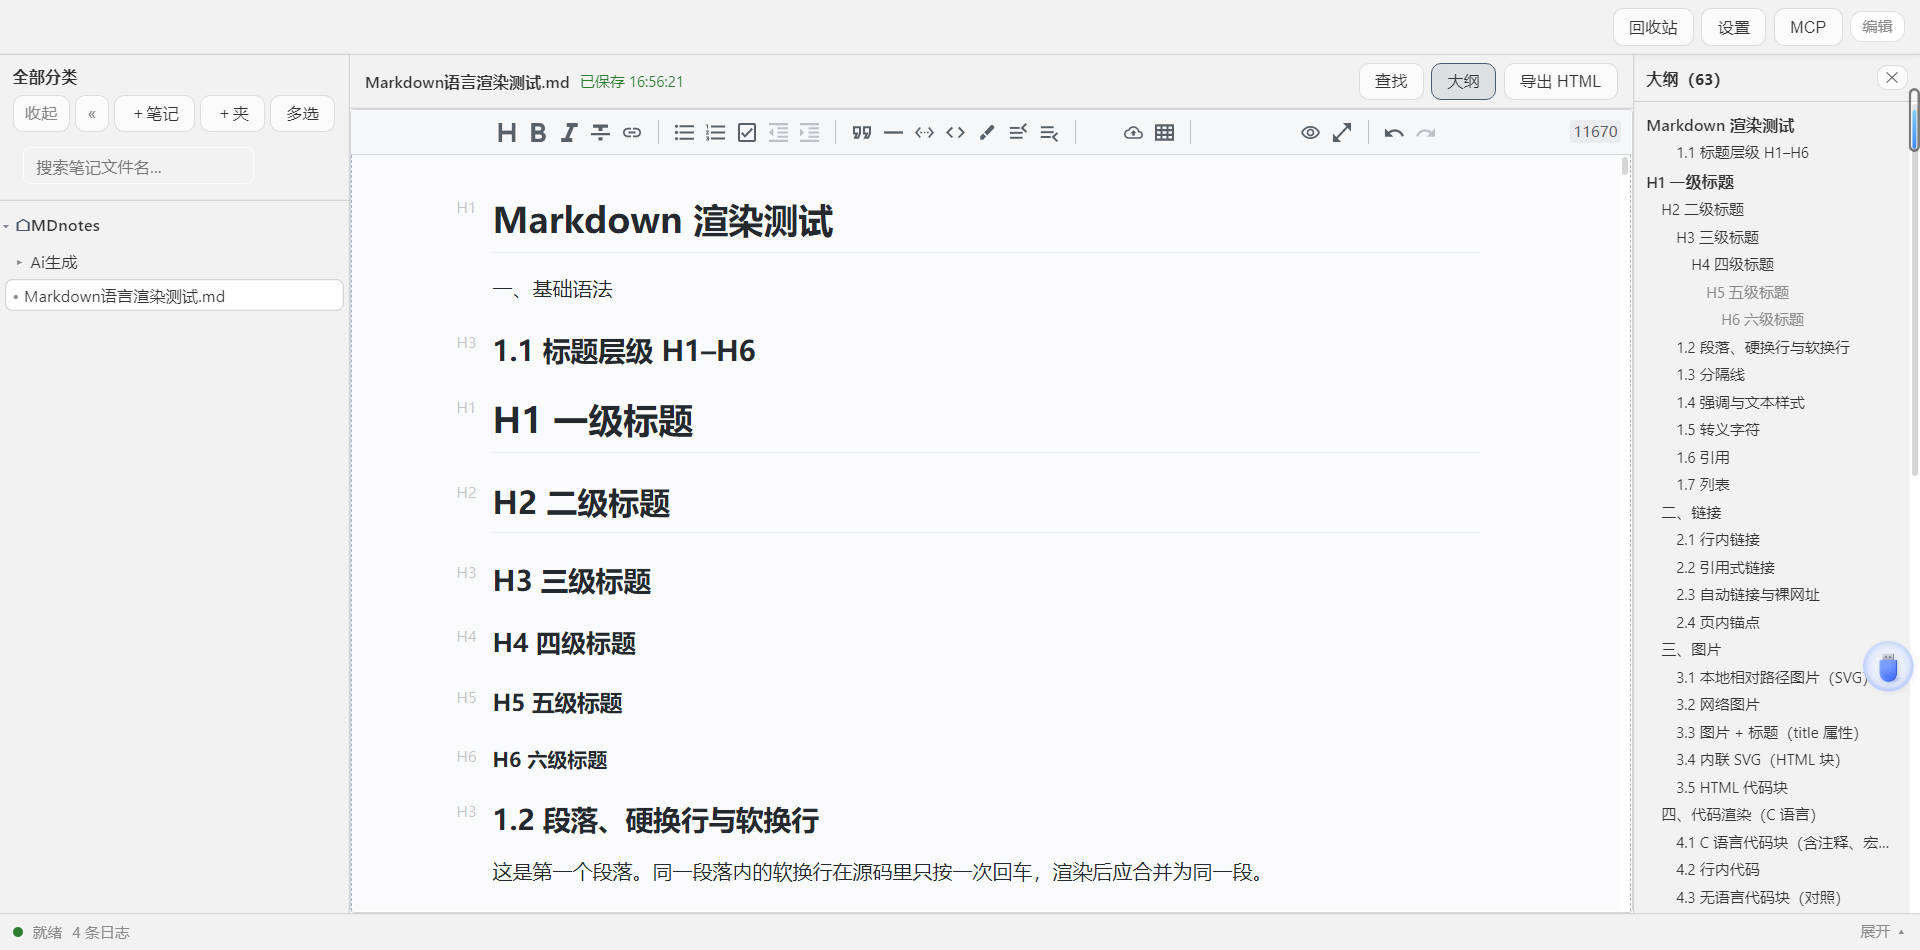This screenshot has height=950, width=1920.
Task: Undo the last edit
Action: 1394,132
